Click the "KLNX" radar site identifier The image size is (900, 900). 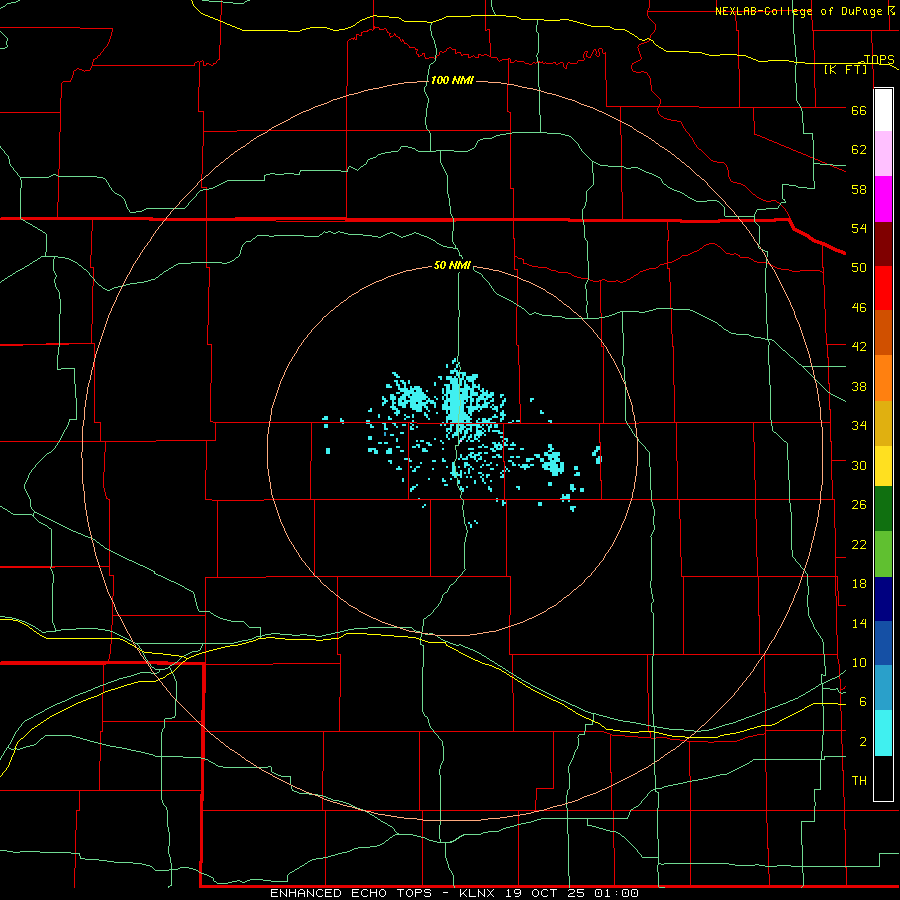[479, 893]
